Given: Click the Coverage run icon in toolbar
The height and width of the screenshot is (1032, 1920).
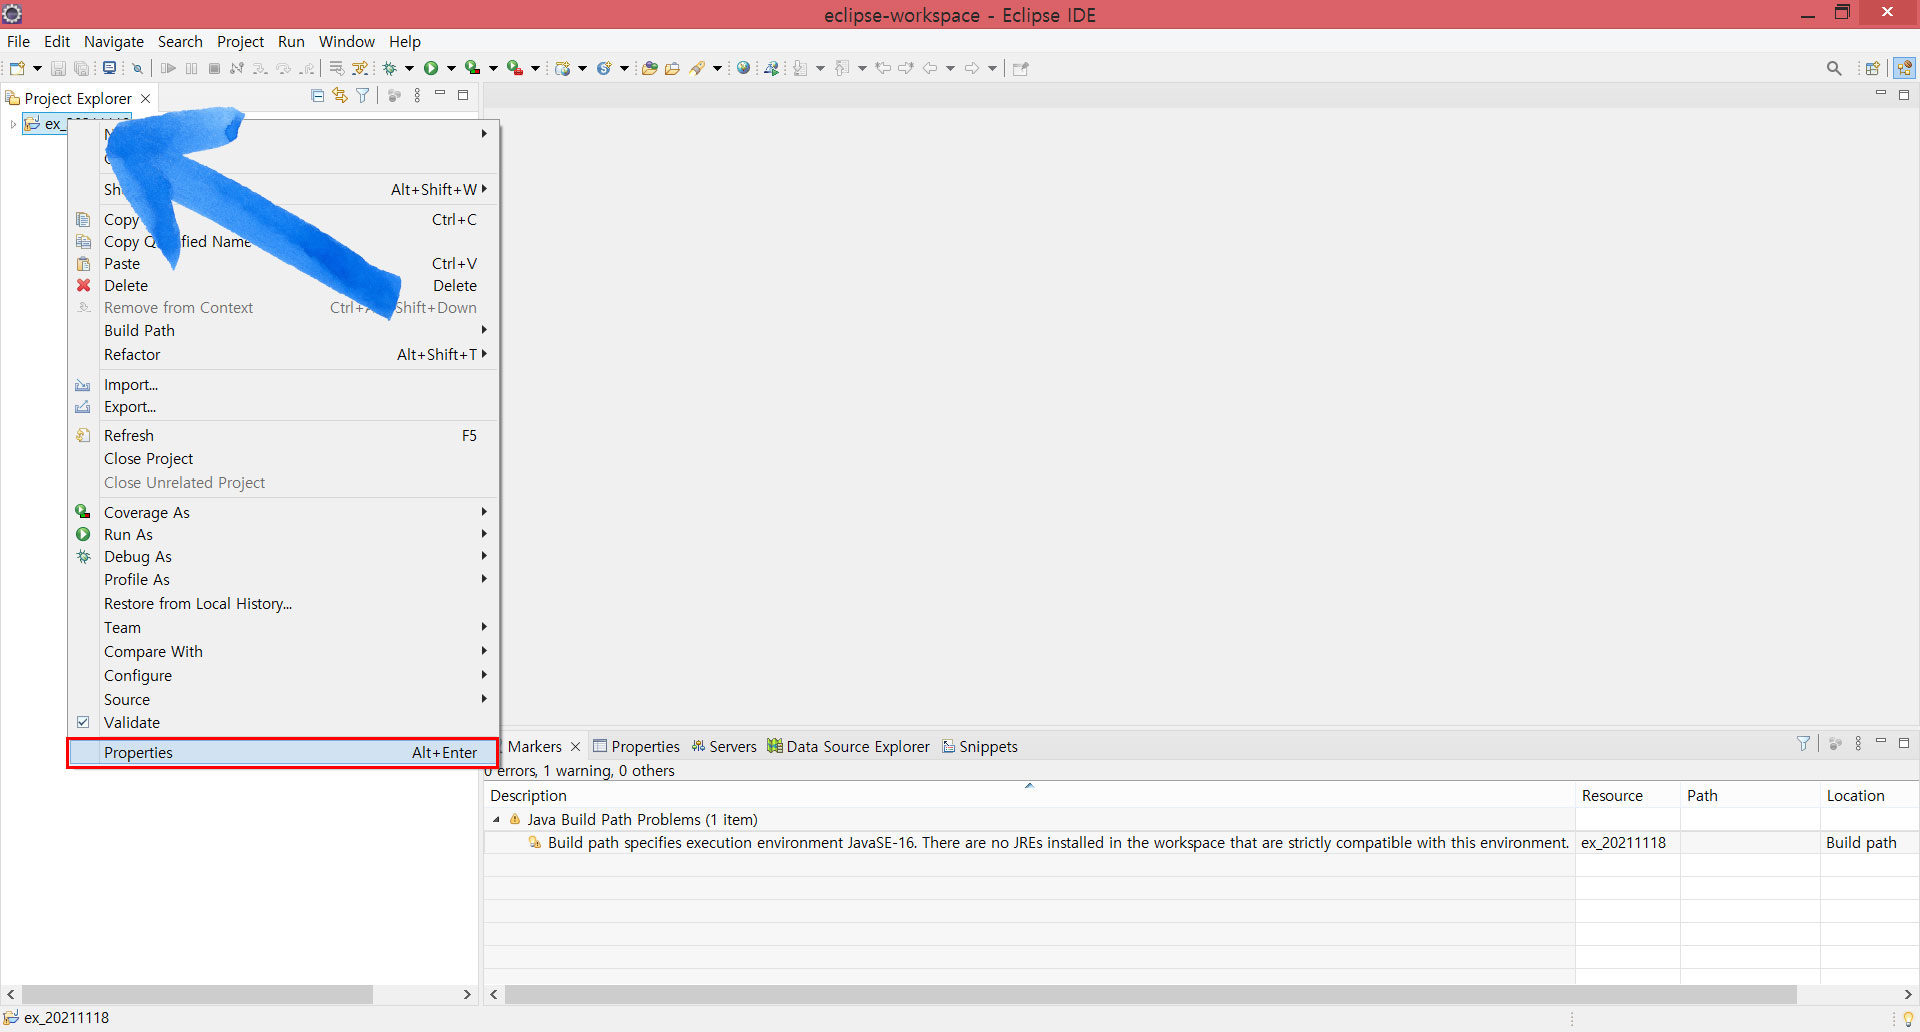Looking at the screenshot, I should coord(472,68).
